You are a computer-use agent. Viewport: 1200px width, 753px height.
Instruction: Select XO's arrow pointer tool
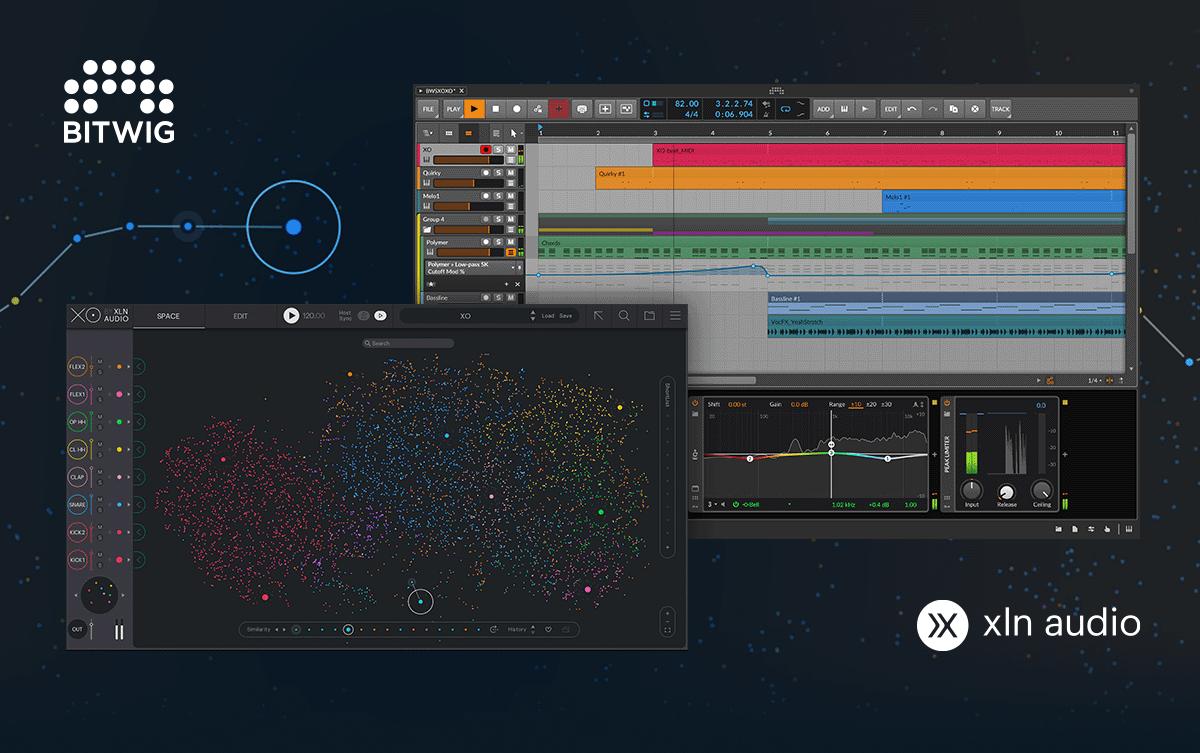tap(598, 315)
